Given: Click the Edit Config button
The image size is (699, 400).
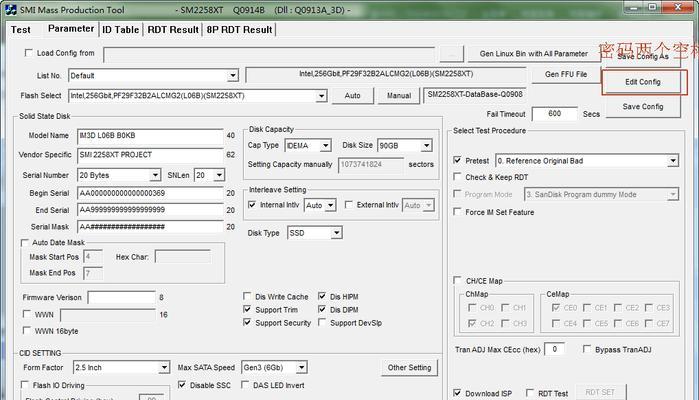Looking at the screenshot, I should pos(642,82).
